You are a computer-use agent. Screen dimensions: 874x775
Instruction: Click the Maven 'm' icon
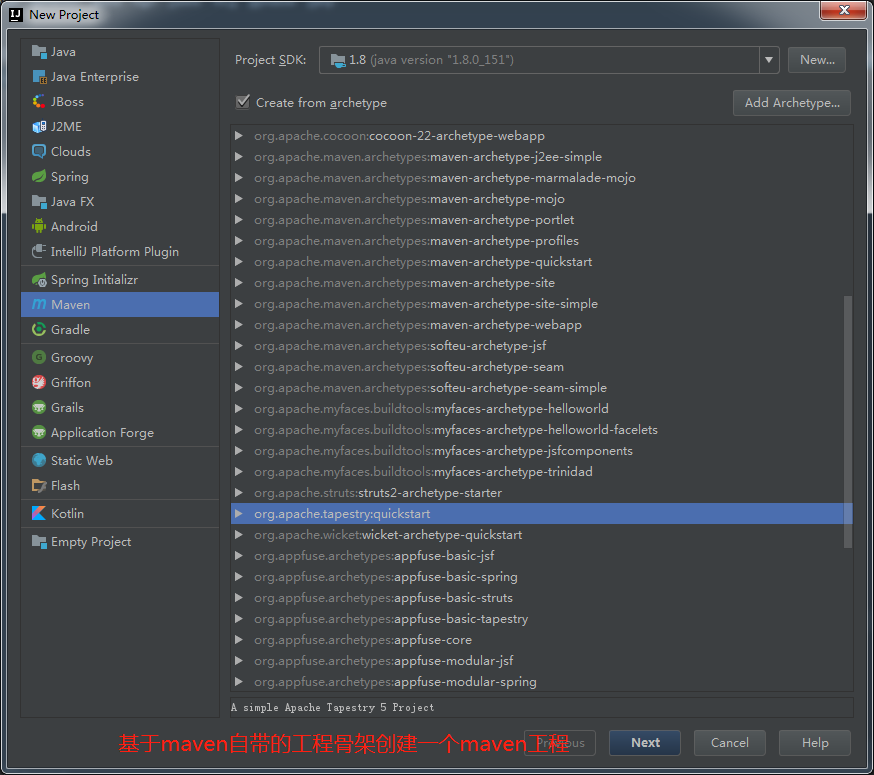tap(39, 304)
